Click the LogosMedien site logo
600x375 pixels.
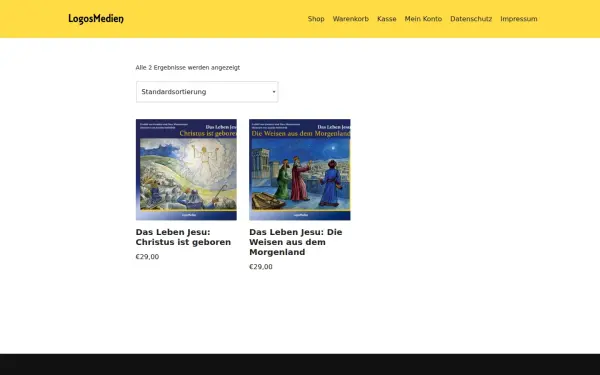96,19
